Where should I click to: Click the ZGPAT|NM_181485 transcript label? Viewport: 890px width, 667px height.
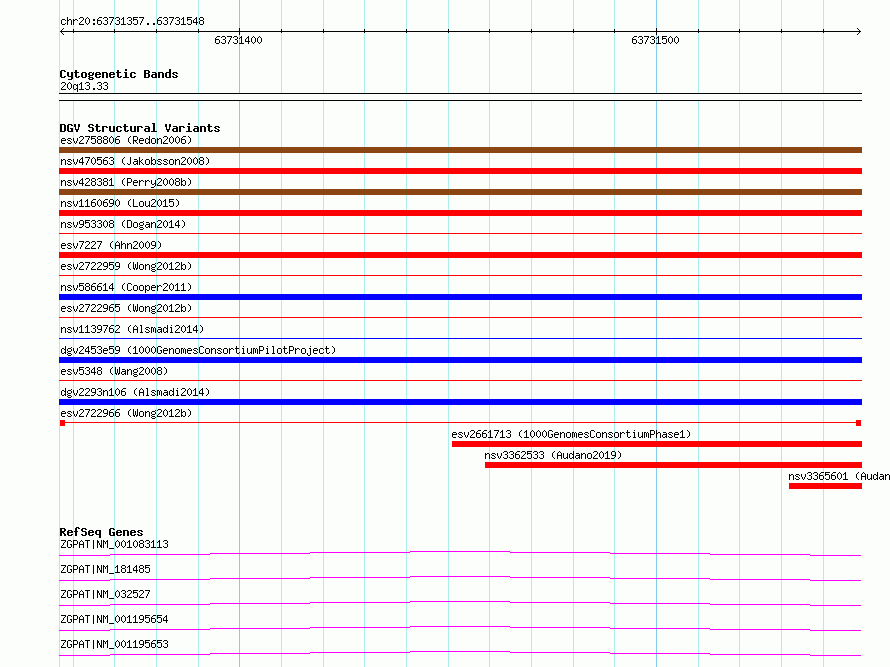[x=105, y=569]
